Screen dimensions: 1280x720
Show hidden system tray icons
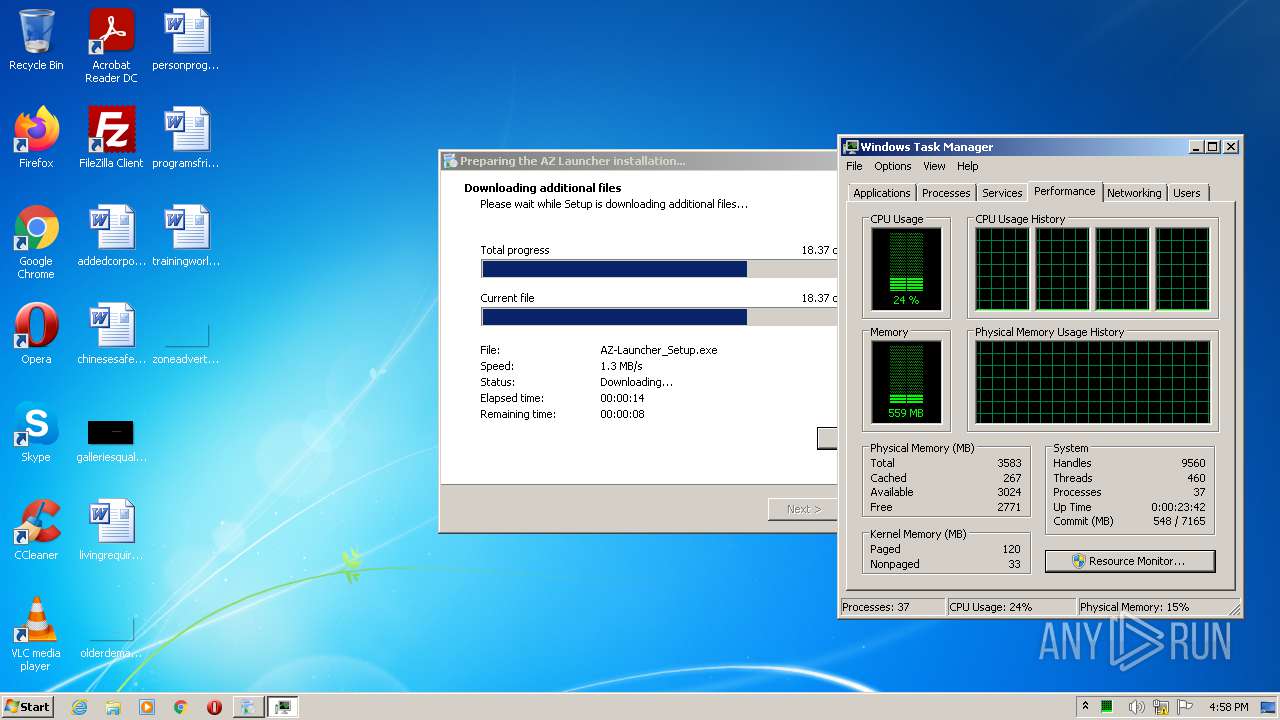(1085, 707)
